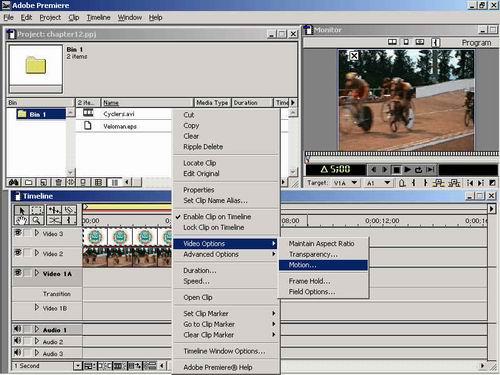
Task: Click the Stop button in Monitor
Action: pos(396,170)
